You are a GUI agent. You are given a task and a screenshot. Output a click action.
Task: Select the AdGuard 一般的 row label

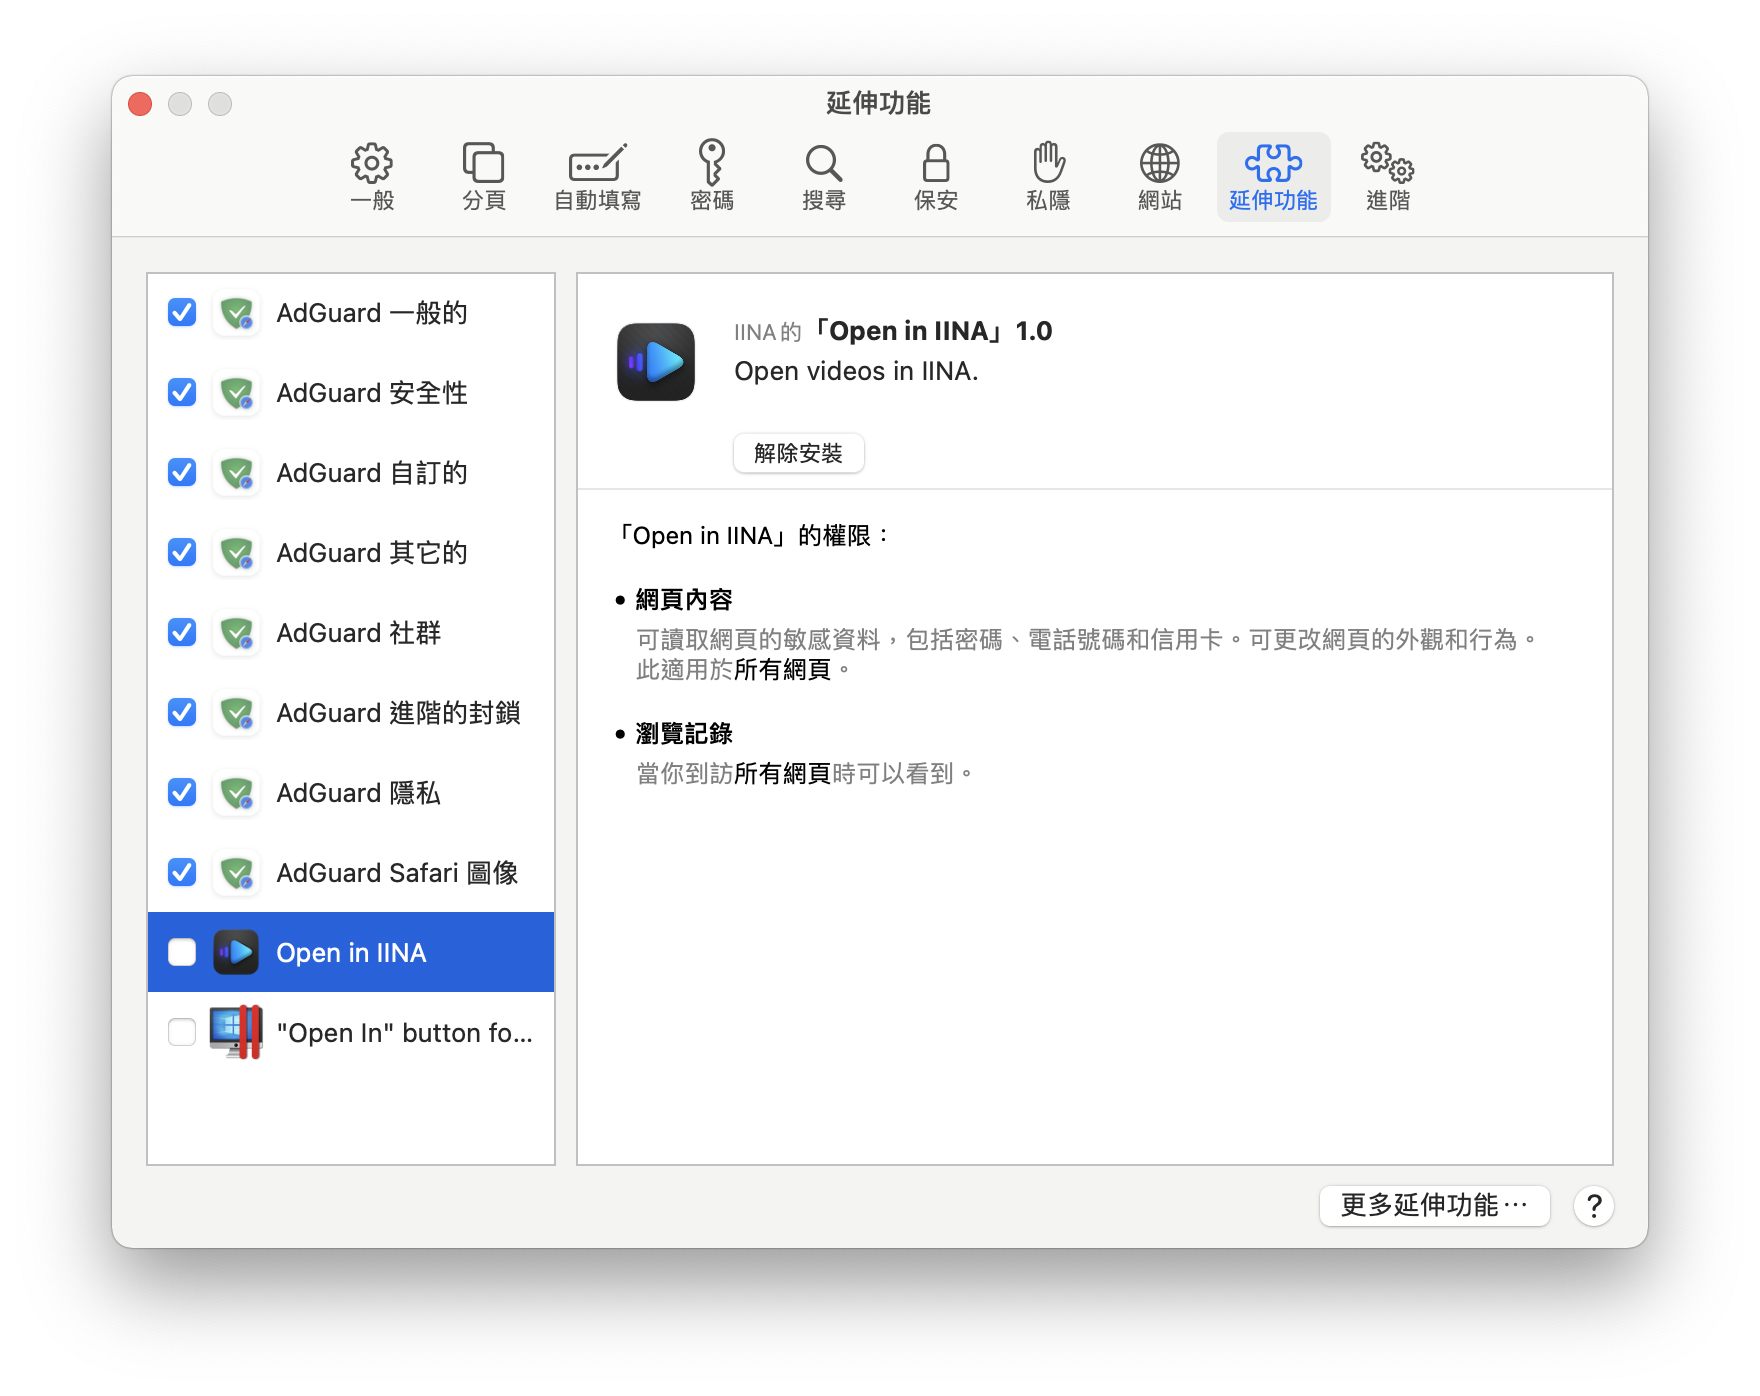(x=372, y=313)
